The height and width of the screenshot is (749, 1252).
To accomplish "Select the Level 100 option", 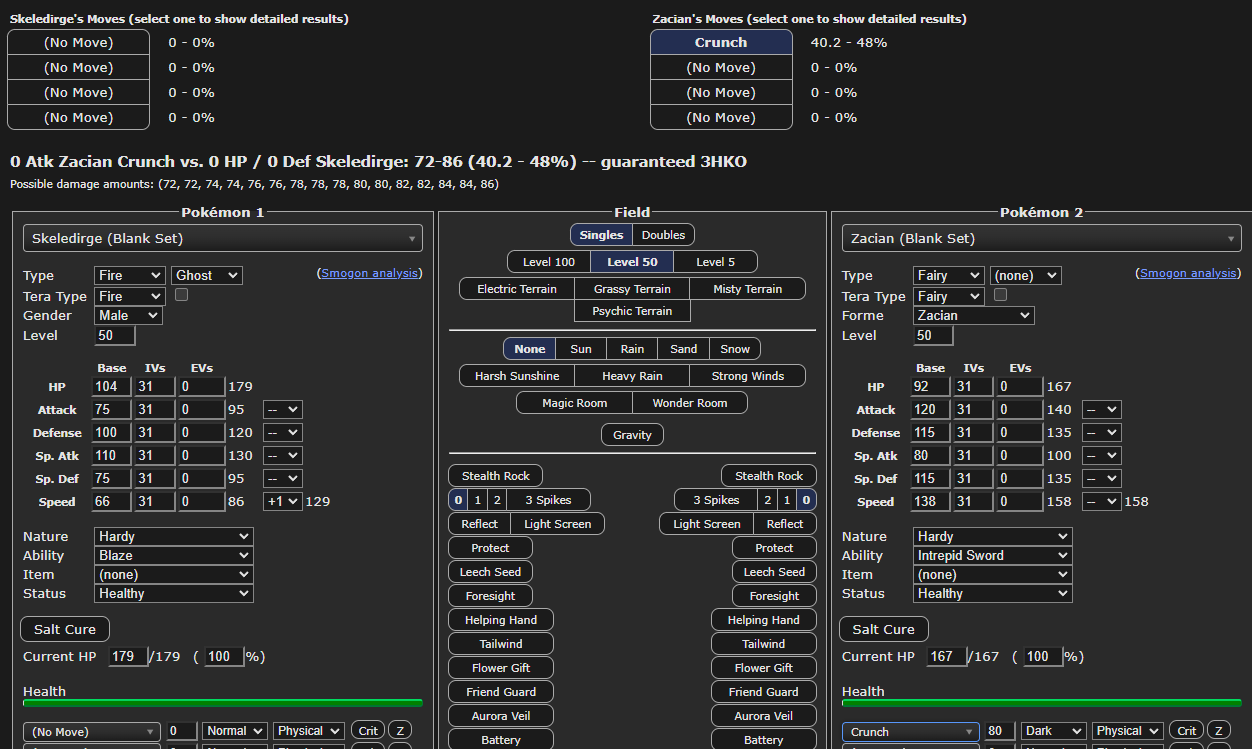I will click(549, 262).
